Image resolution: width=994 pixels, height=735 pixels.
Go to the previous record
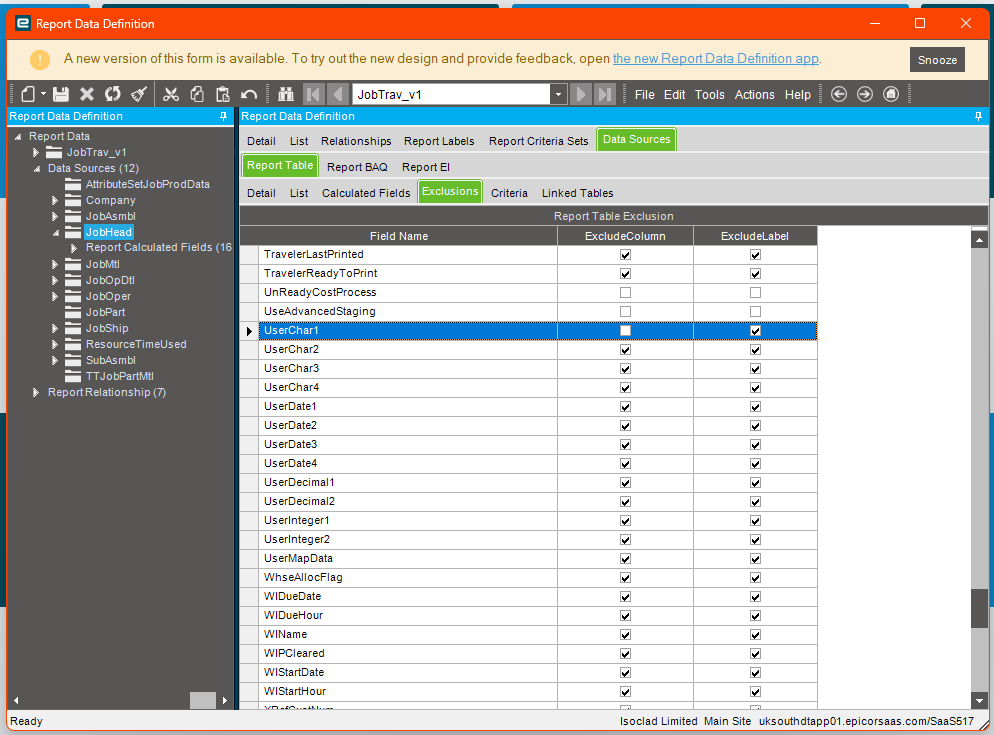[x=337, y=94]
